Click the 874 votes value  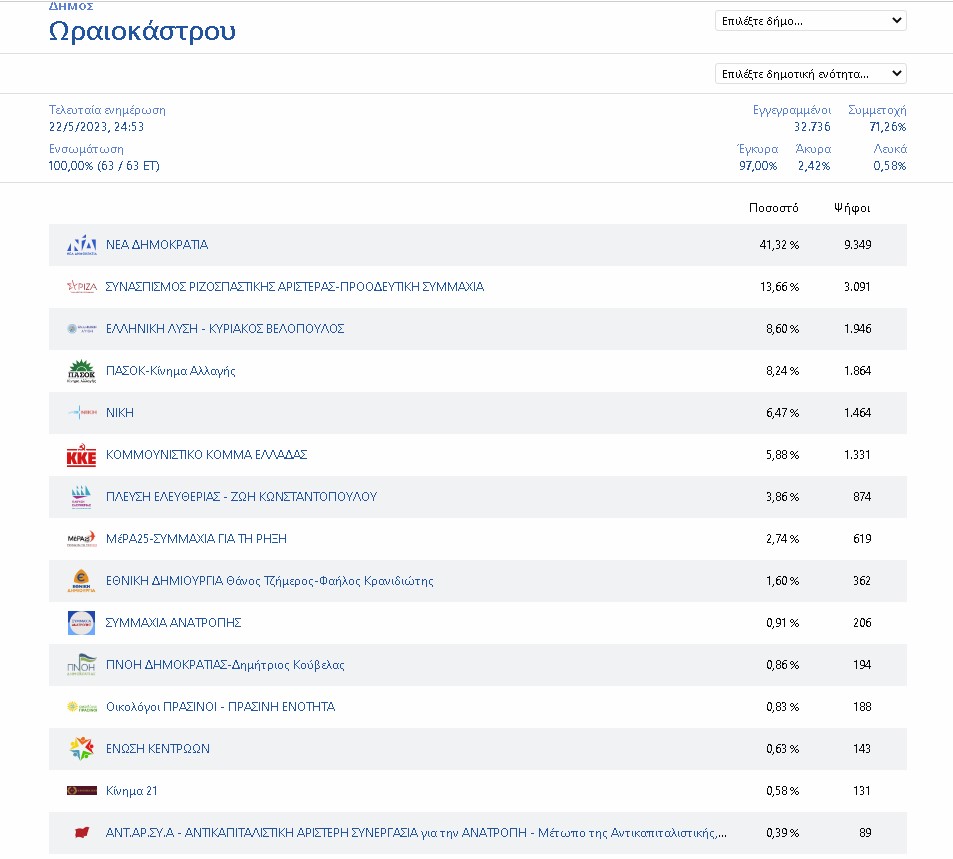coord(862,497)
